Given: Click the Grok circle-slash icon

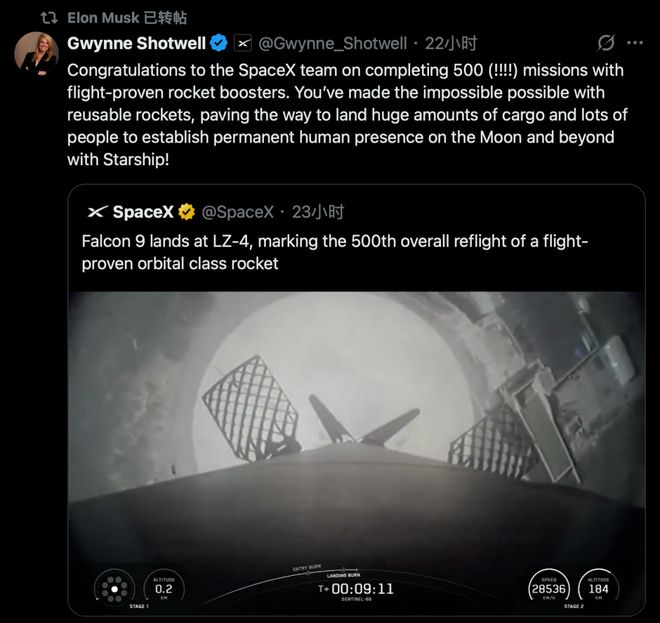Looking at the screenshot, I should pyautogui.click(x=605, y=43).
